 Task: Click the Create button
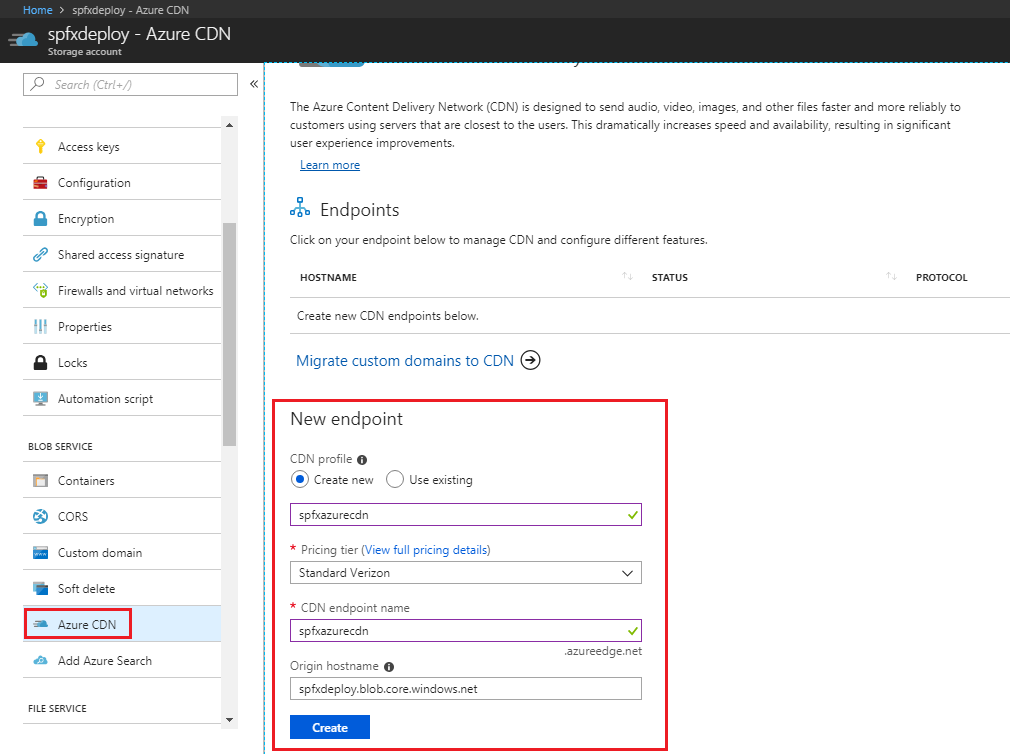pos(329,727)
